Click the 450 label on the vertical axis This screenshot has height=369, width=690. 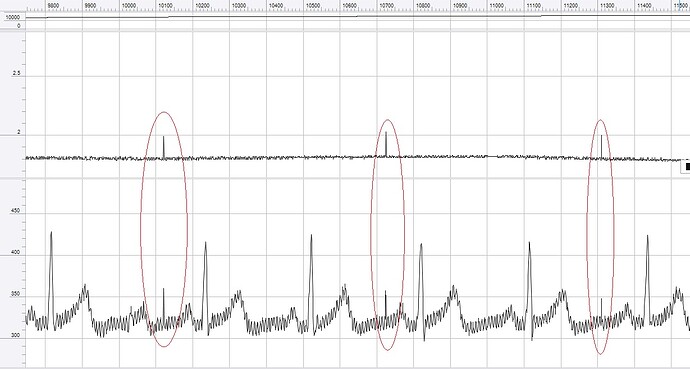15,211
